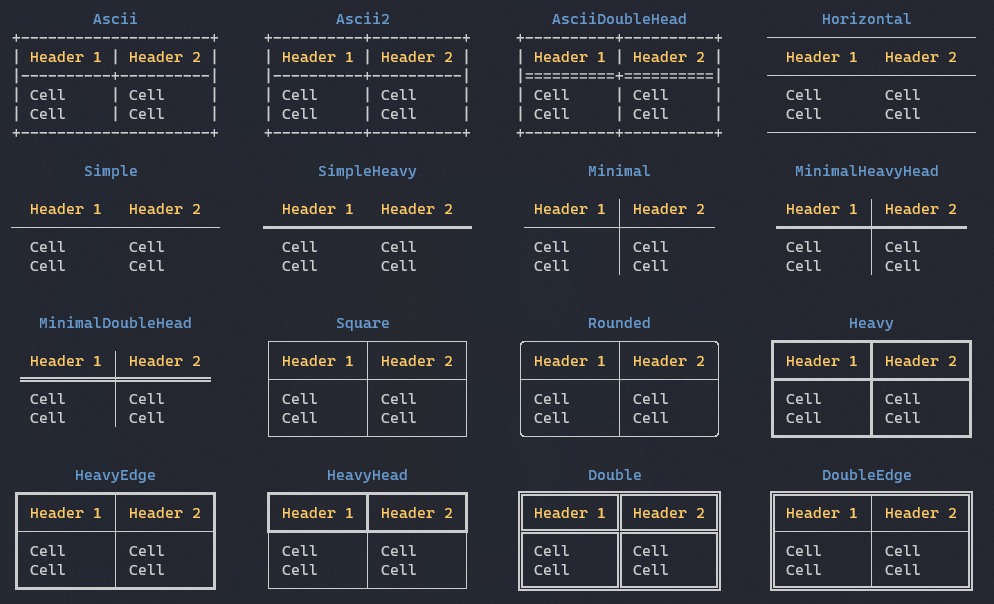The image size is (994, 604).
Task: Select Header 2 in the Heavy table
Action: 920,361
